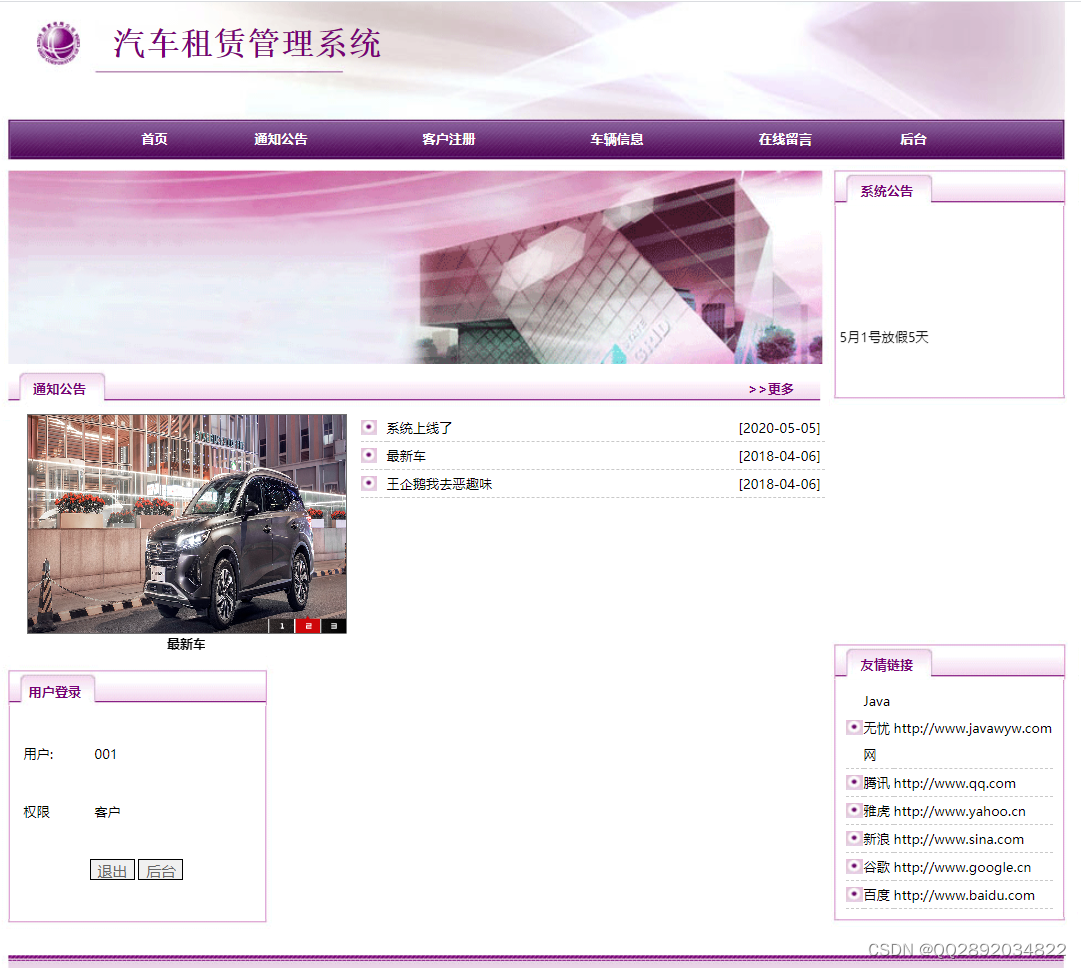Switch to the 客户注册 navigation tab
Screen dimensions: 1081x968
point(448,139)
